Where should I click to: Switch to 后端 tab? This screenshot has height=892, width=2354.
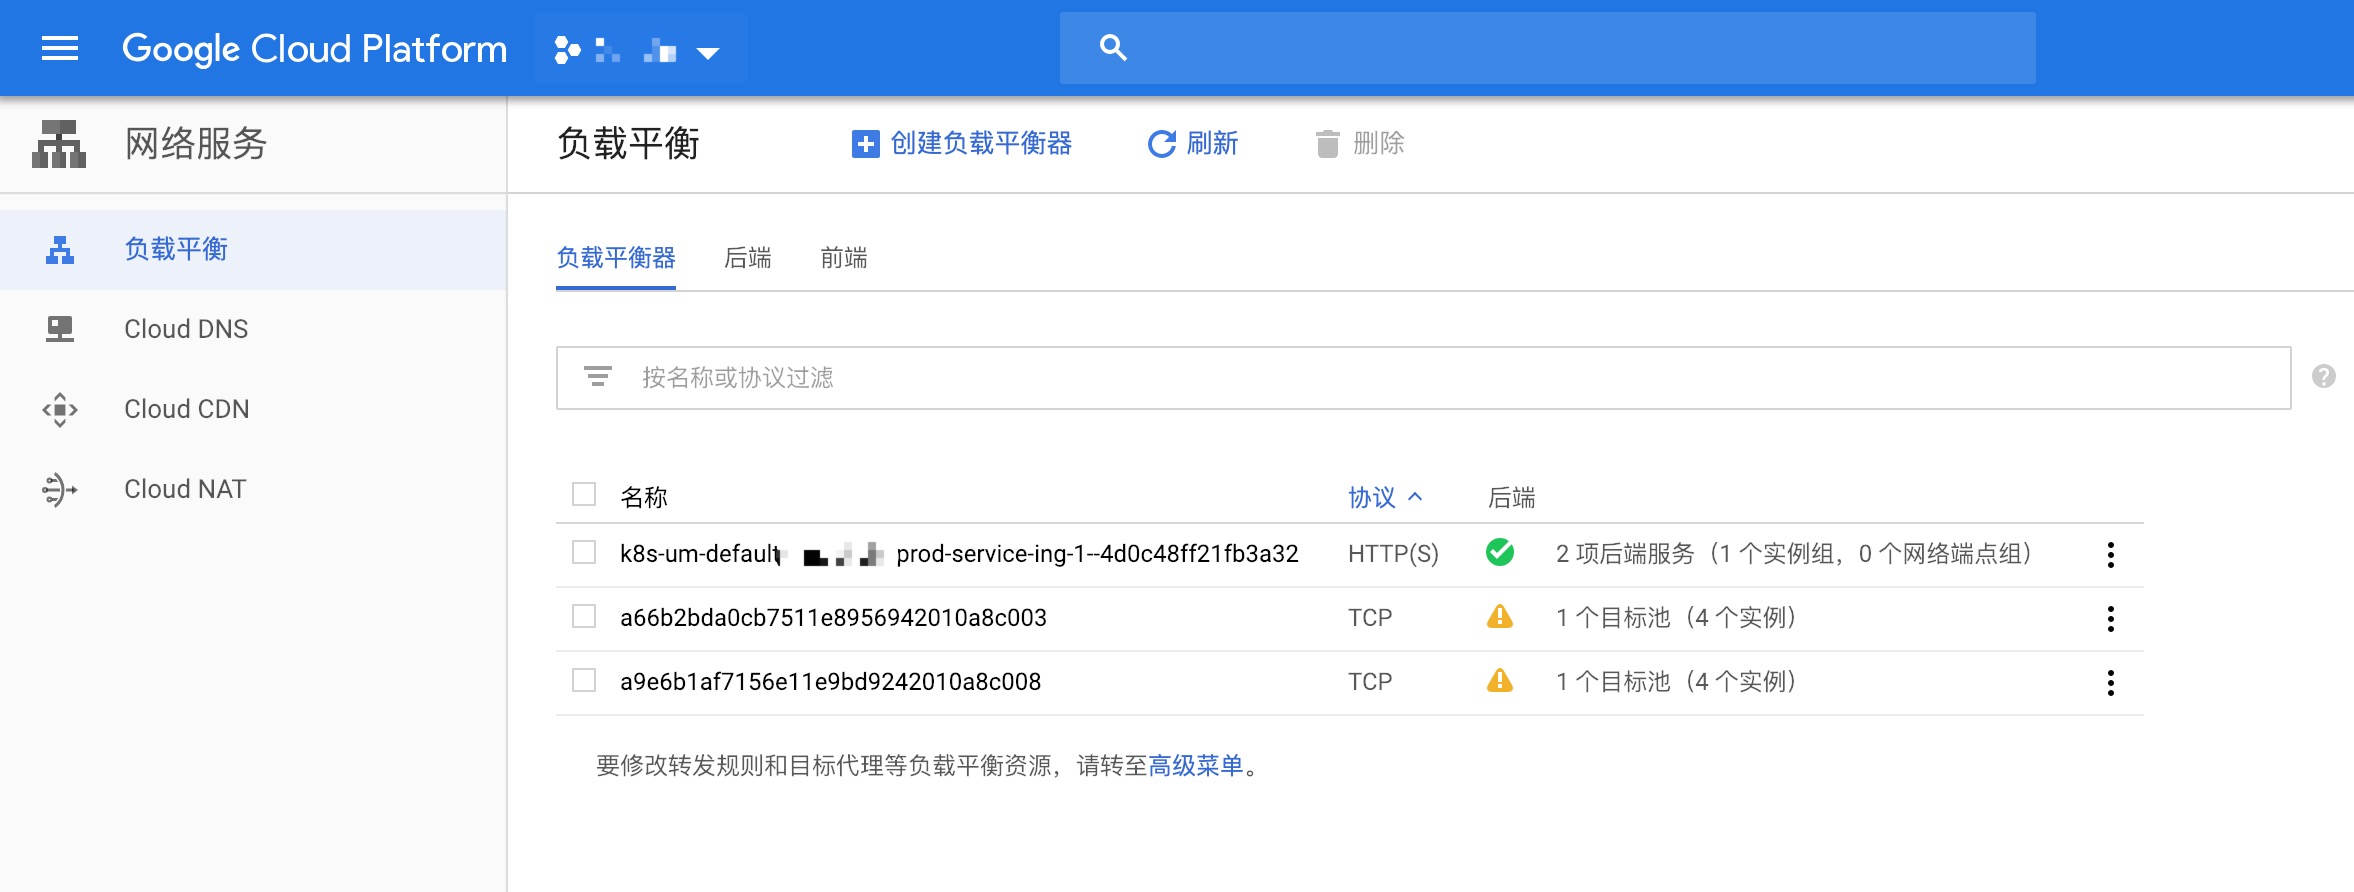pos(748,258)
